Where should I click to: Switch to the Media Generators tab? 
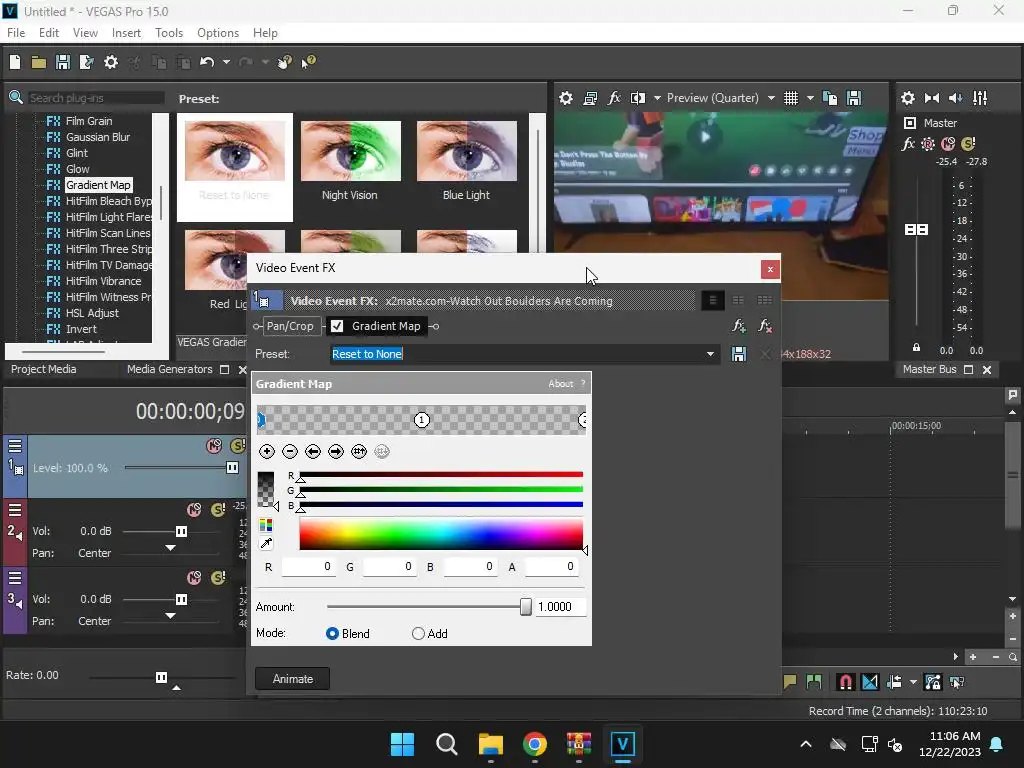click(x=170, y=369)
